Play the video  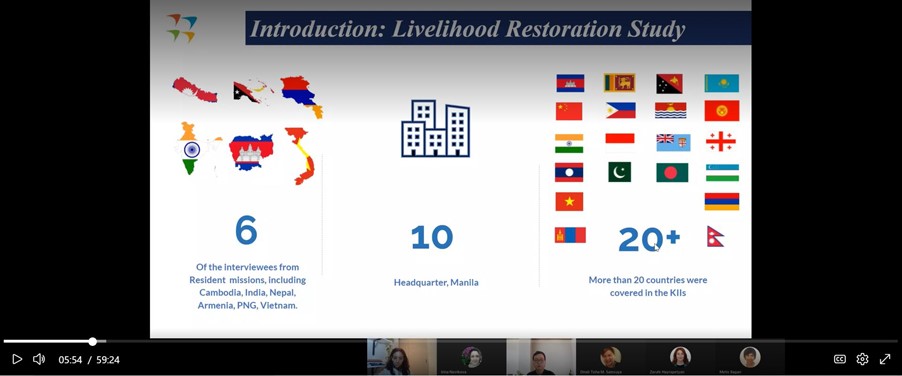pyautogui.click(x=17, y=359)
